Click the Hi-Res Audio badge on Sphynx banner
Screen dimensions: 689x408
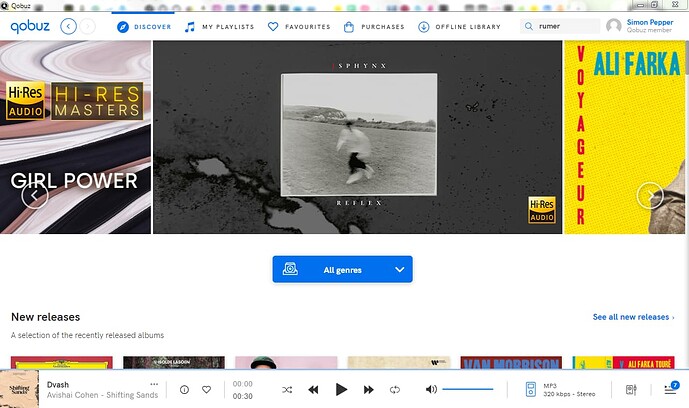542,210
